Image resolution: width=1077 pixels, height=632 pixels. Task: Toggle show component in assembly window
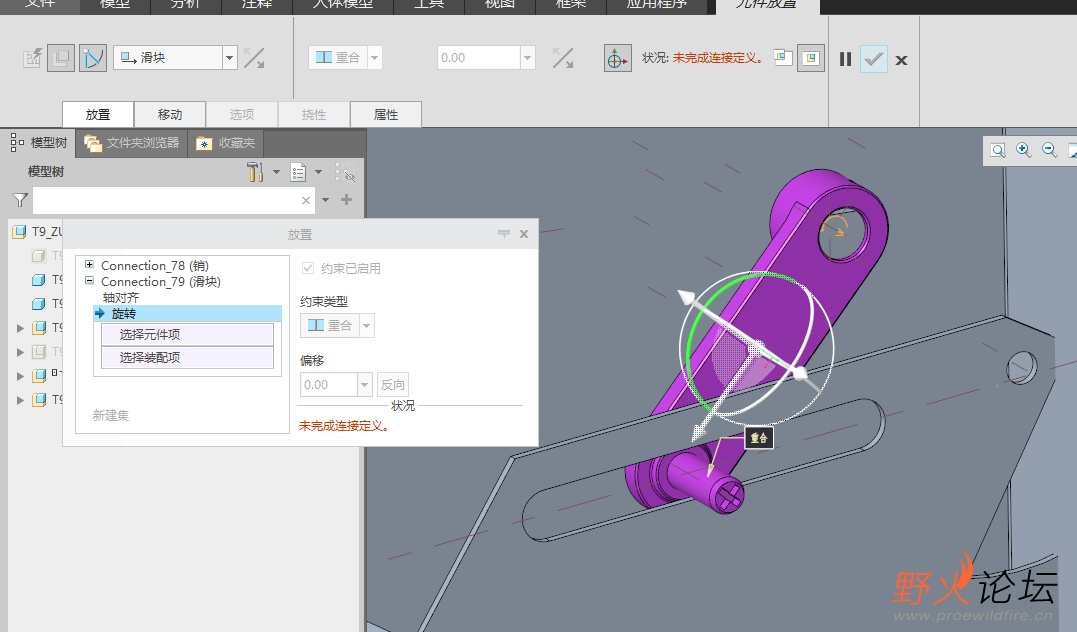coord(810,58)
